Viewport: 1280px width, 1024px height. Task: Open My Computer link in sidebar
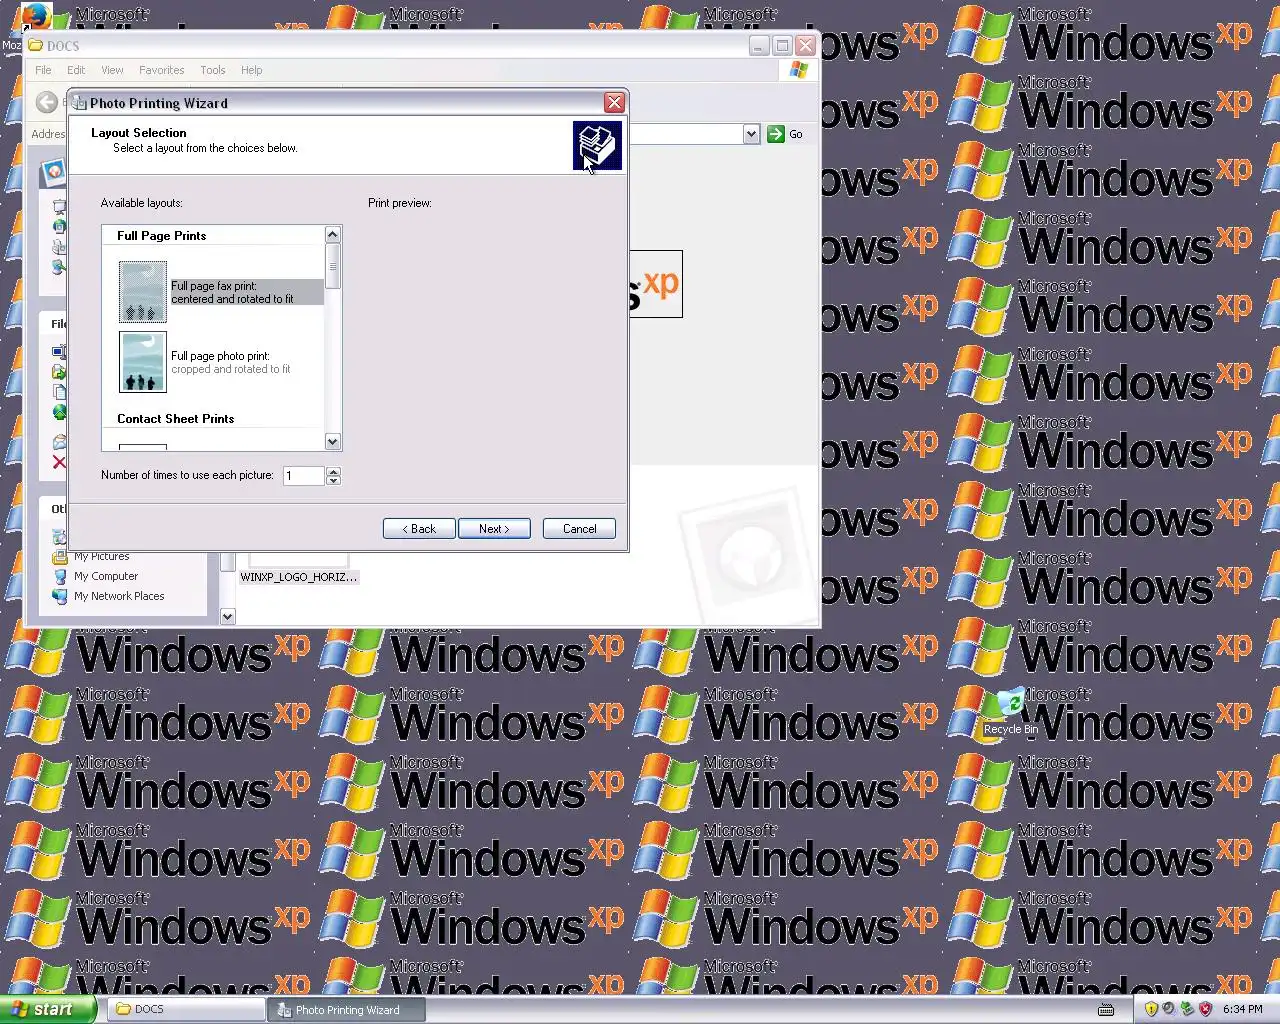click(x=106, y=577)
